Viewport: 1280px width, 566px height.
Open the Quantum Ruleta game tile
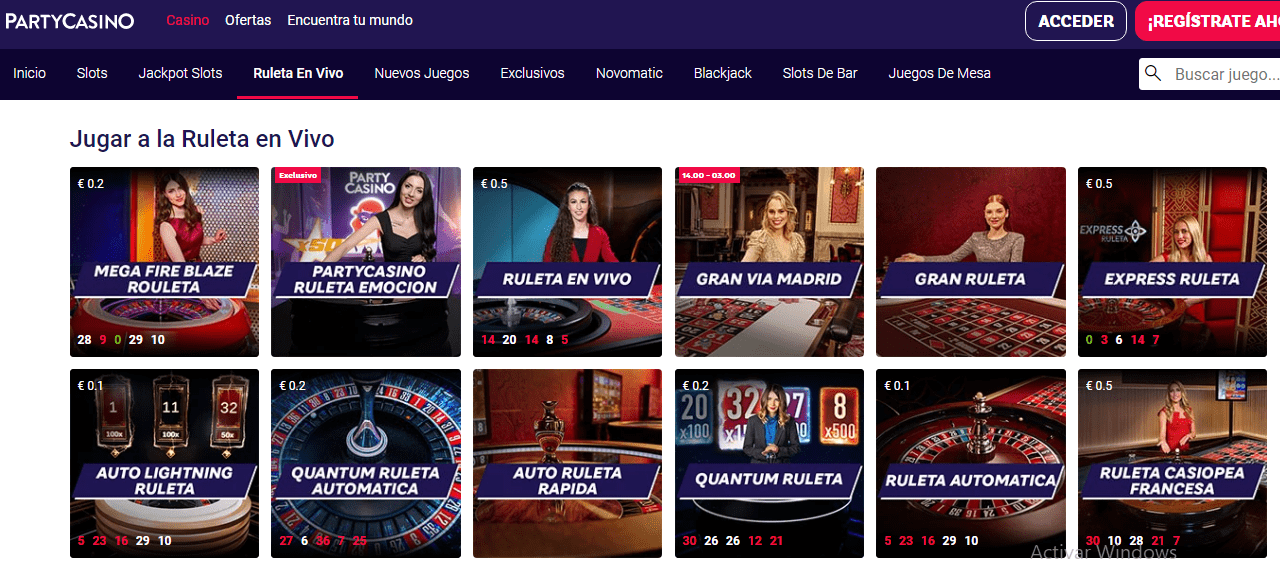point(770,463)
